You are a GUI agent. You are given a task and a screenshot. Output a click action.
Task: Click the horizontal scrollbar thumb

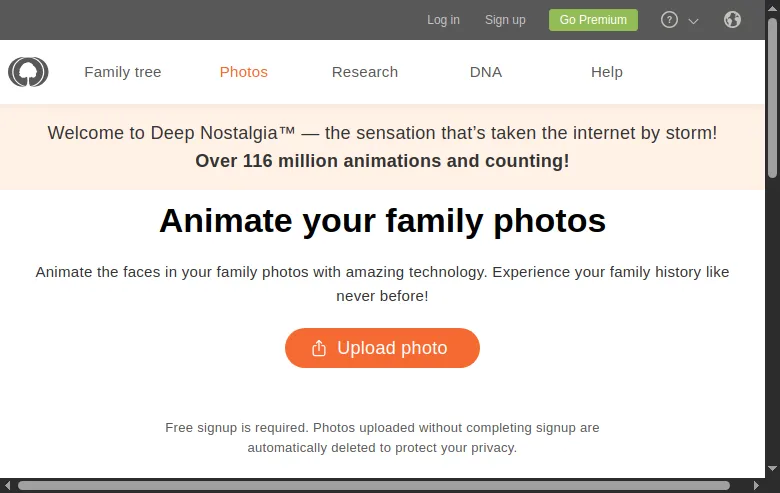[x=374, y=486]
